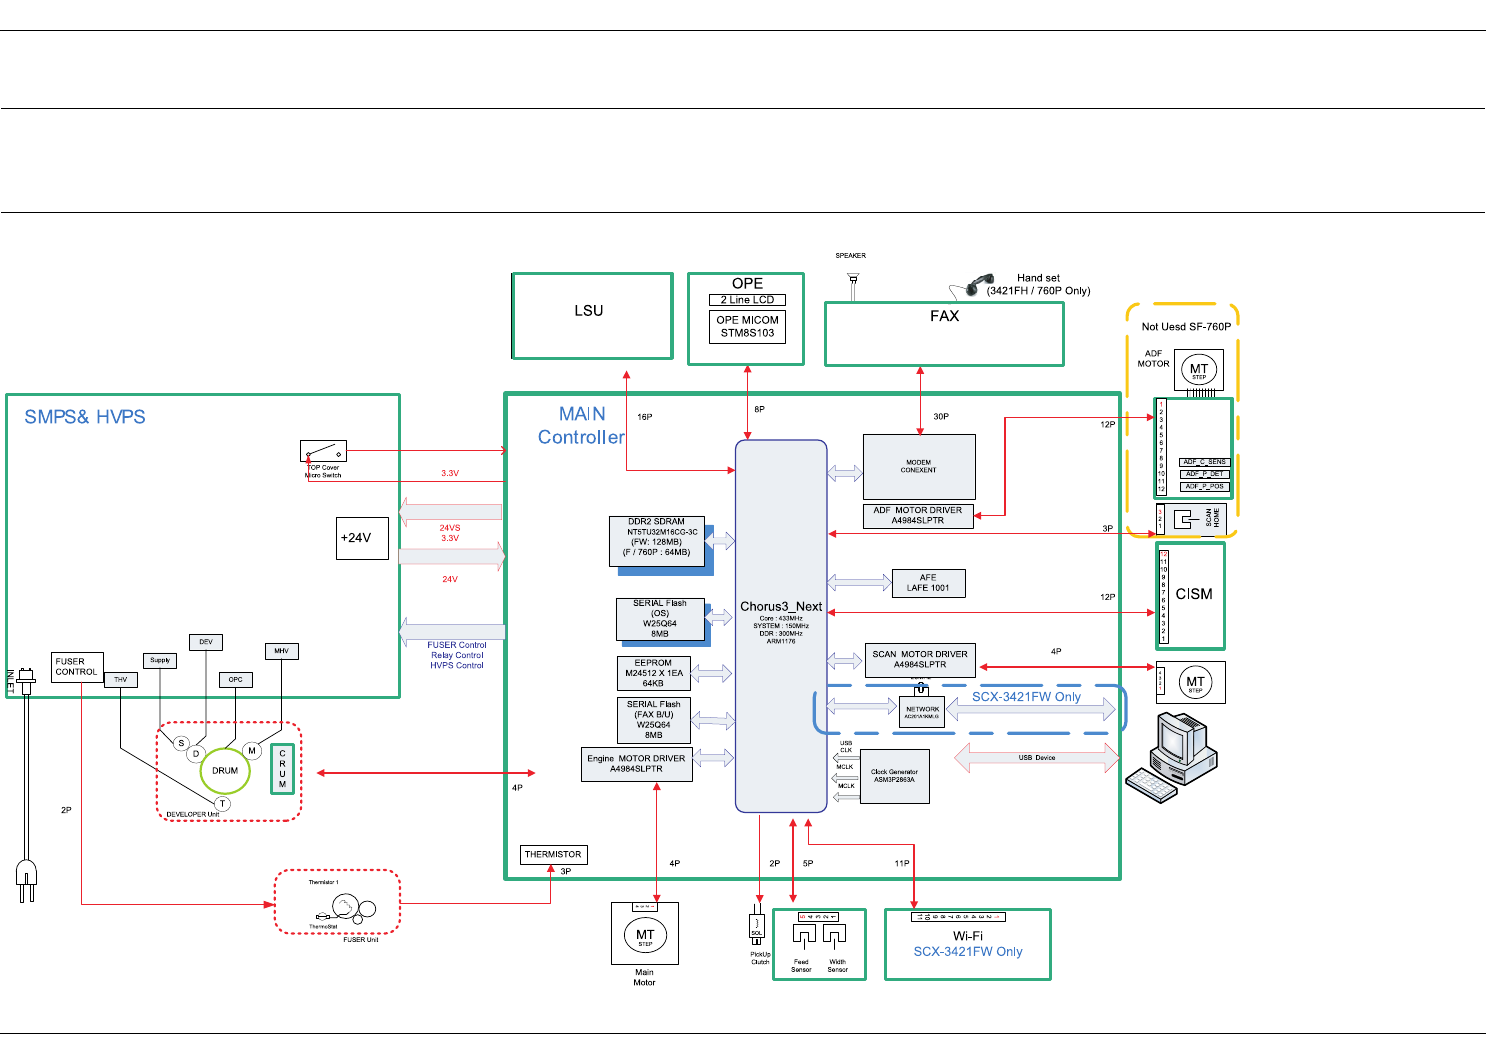Click the SMPS& HVPS title
1486x1064 pixels.
click(85, 417)
